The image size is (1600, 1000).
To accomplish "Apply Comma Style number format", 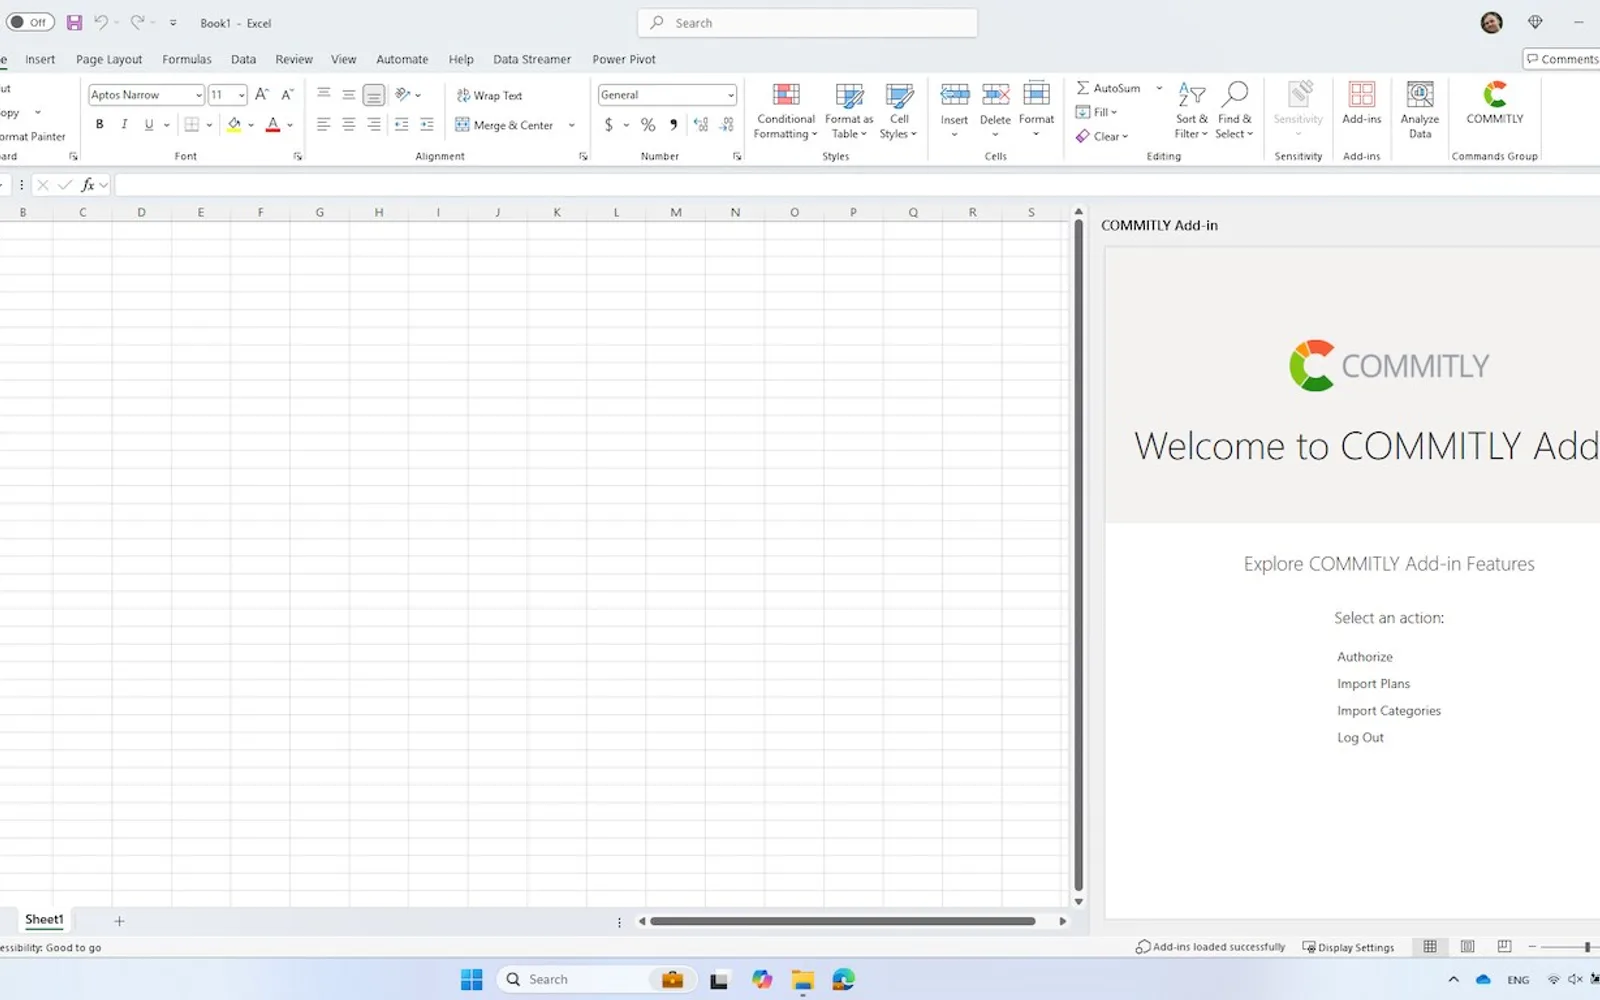I will coord(673,125).
